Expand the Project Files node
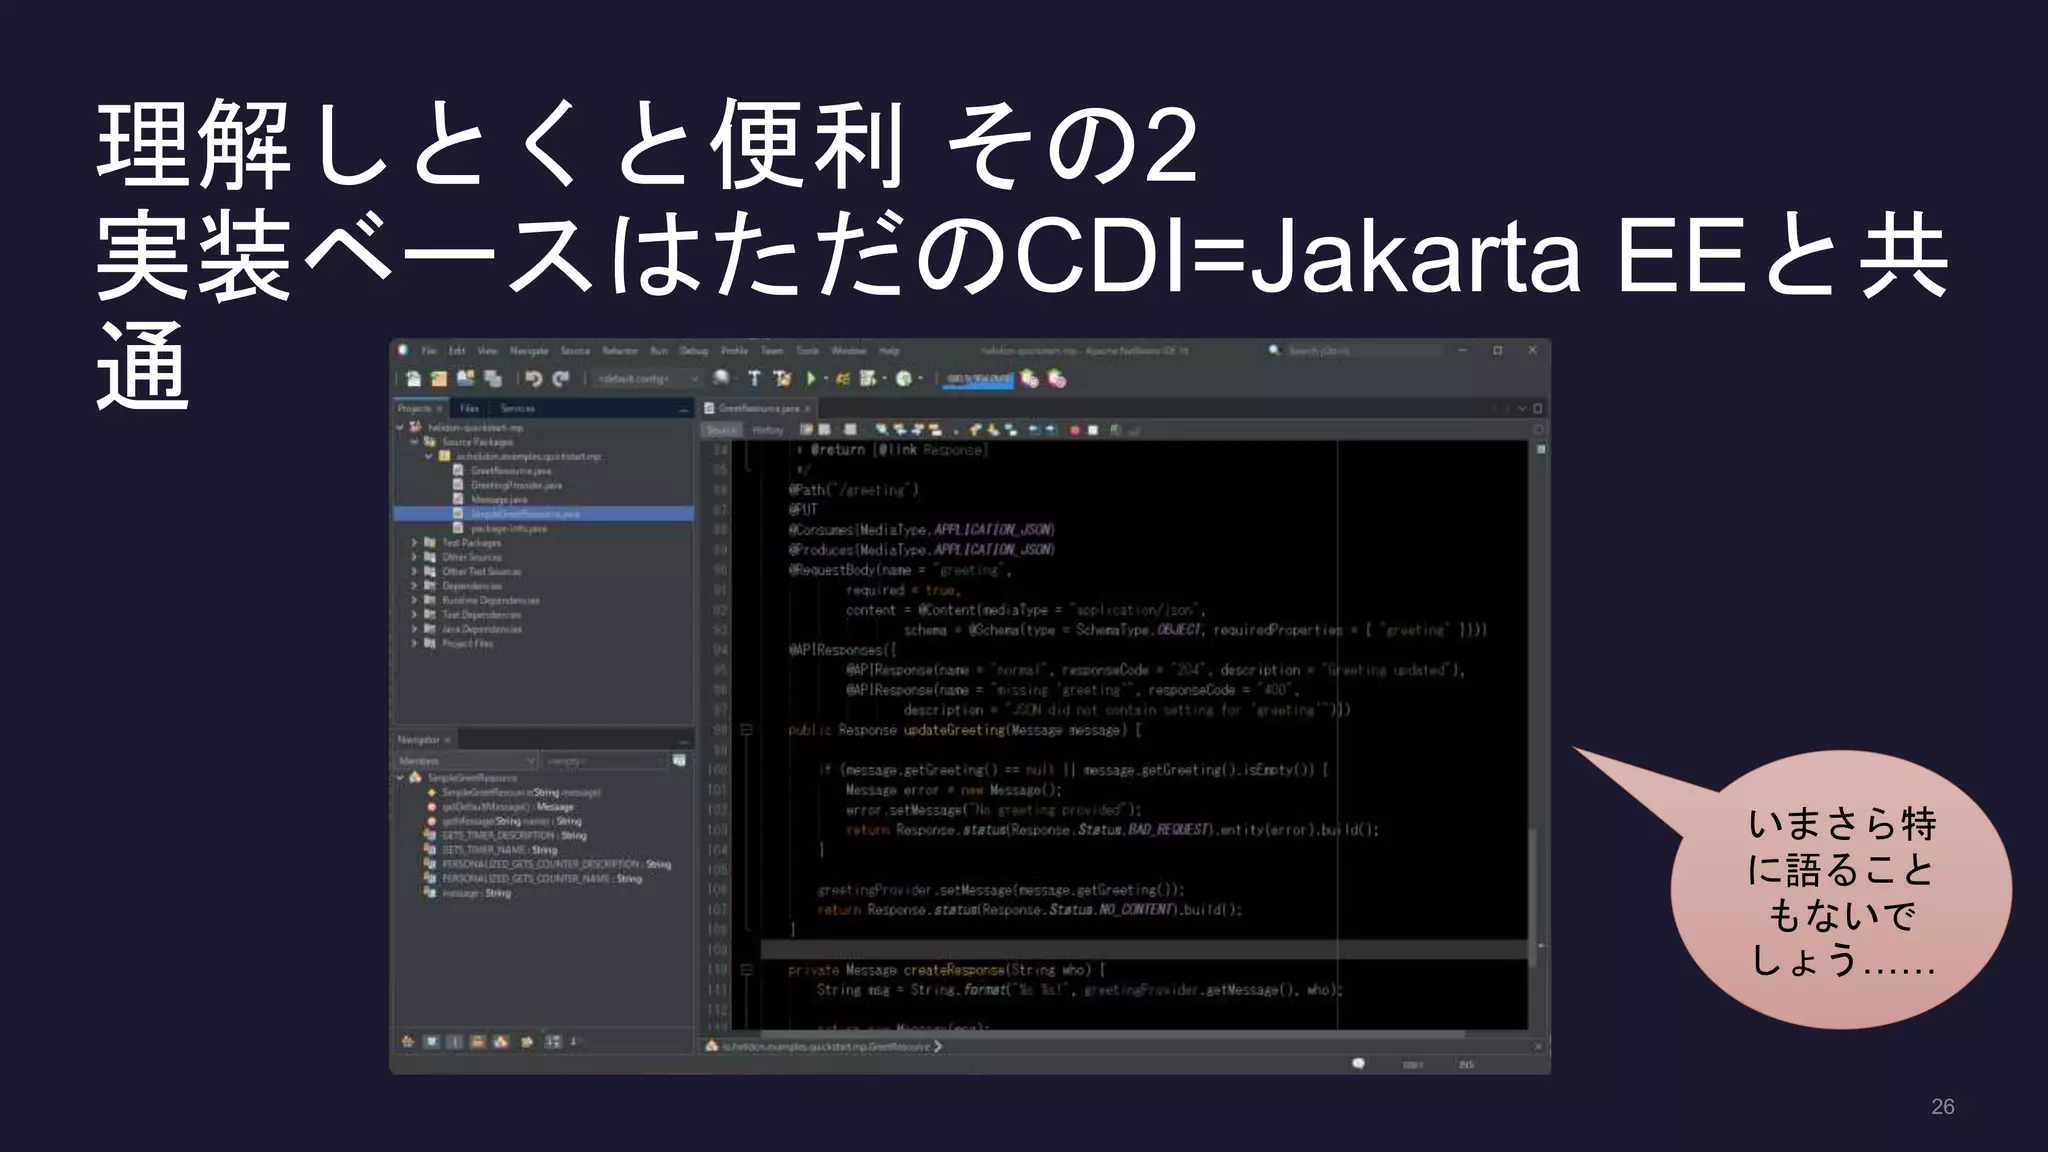 [x=415, y=644]
